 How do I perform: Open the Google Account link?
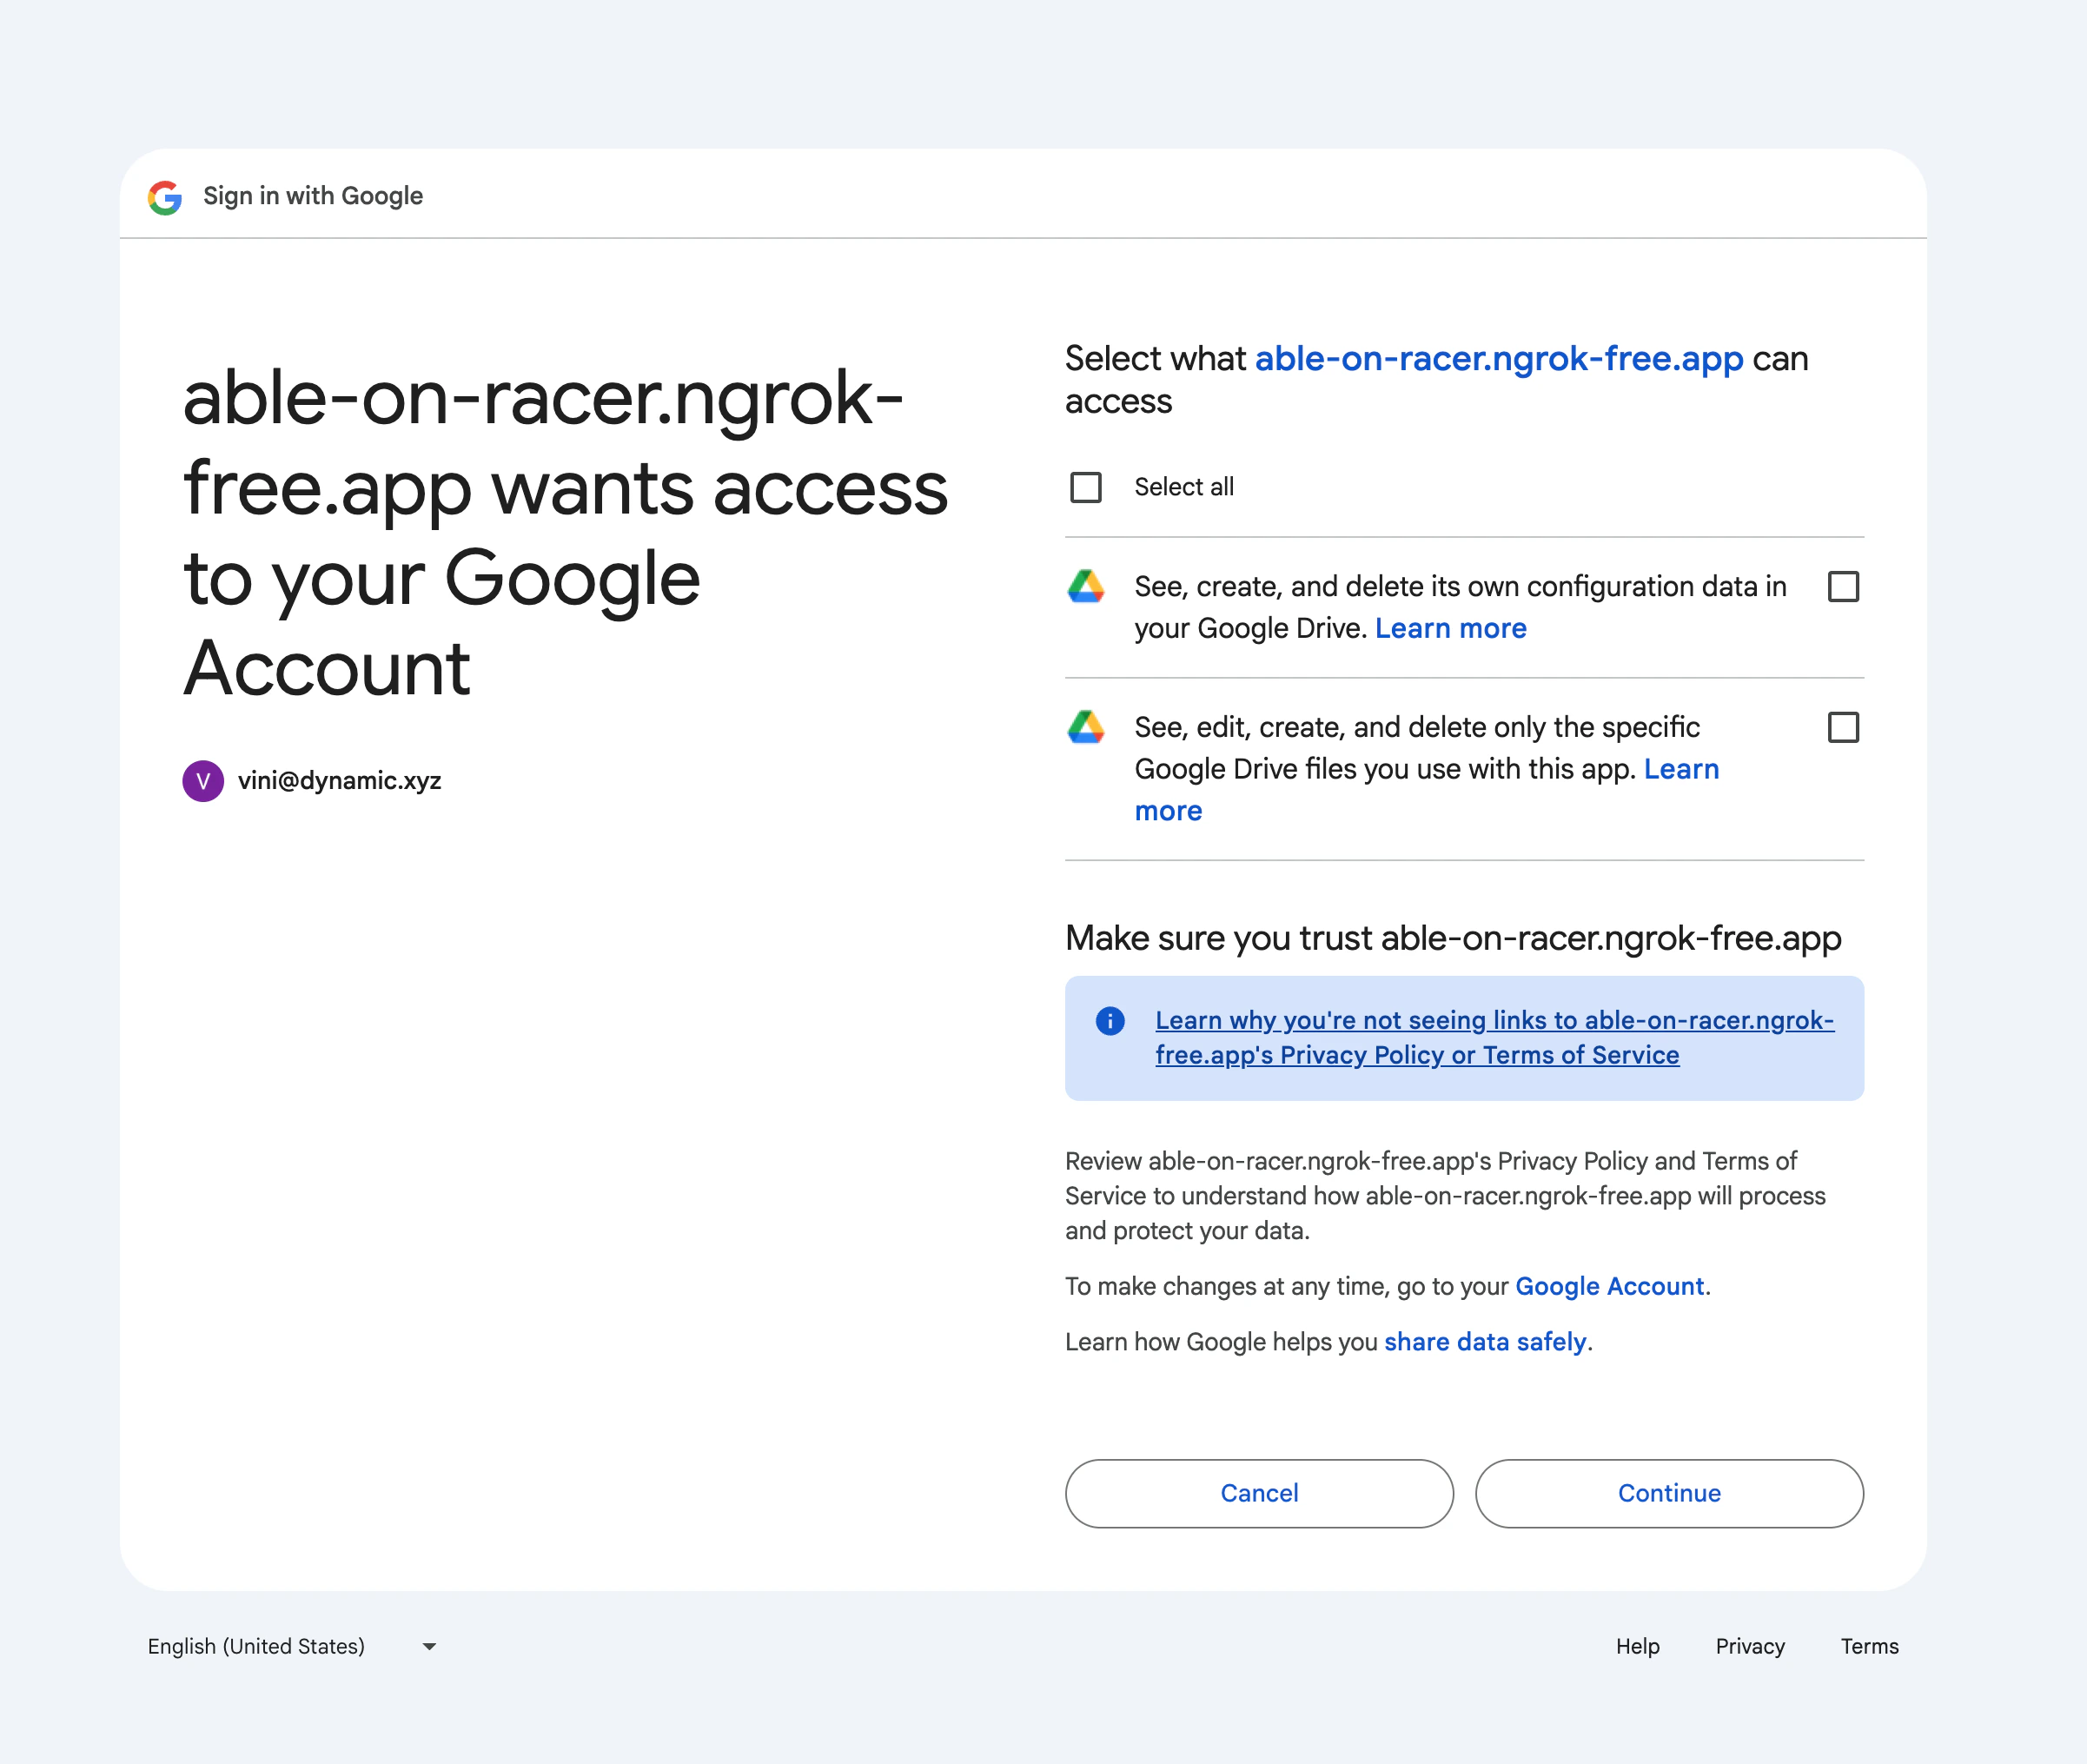coord(1609,1286)
